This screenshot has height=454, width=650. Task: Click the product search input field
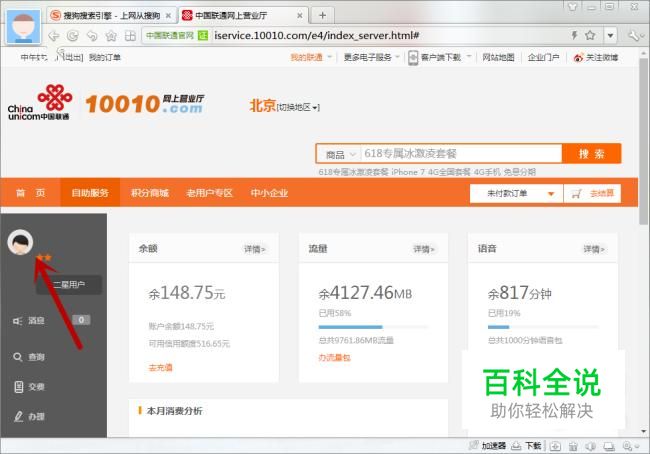461,154
